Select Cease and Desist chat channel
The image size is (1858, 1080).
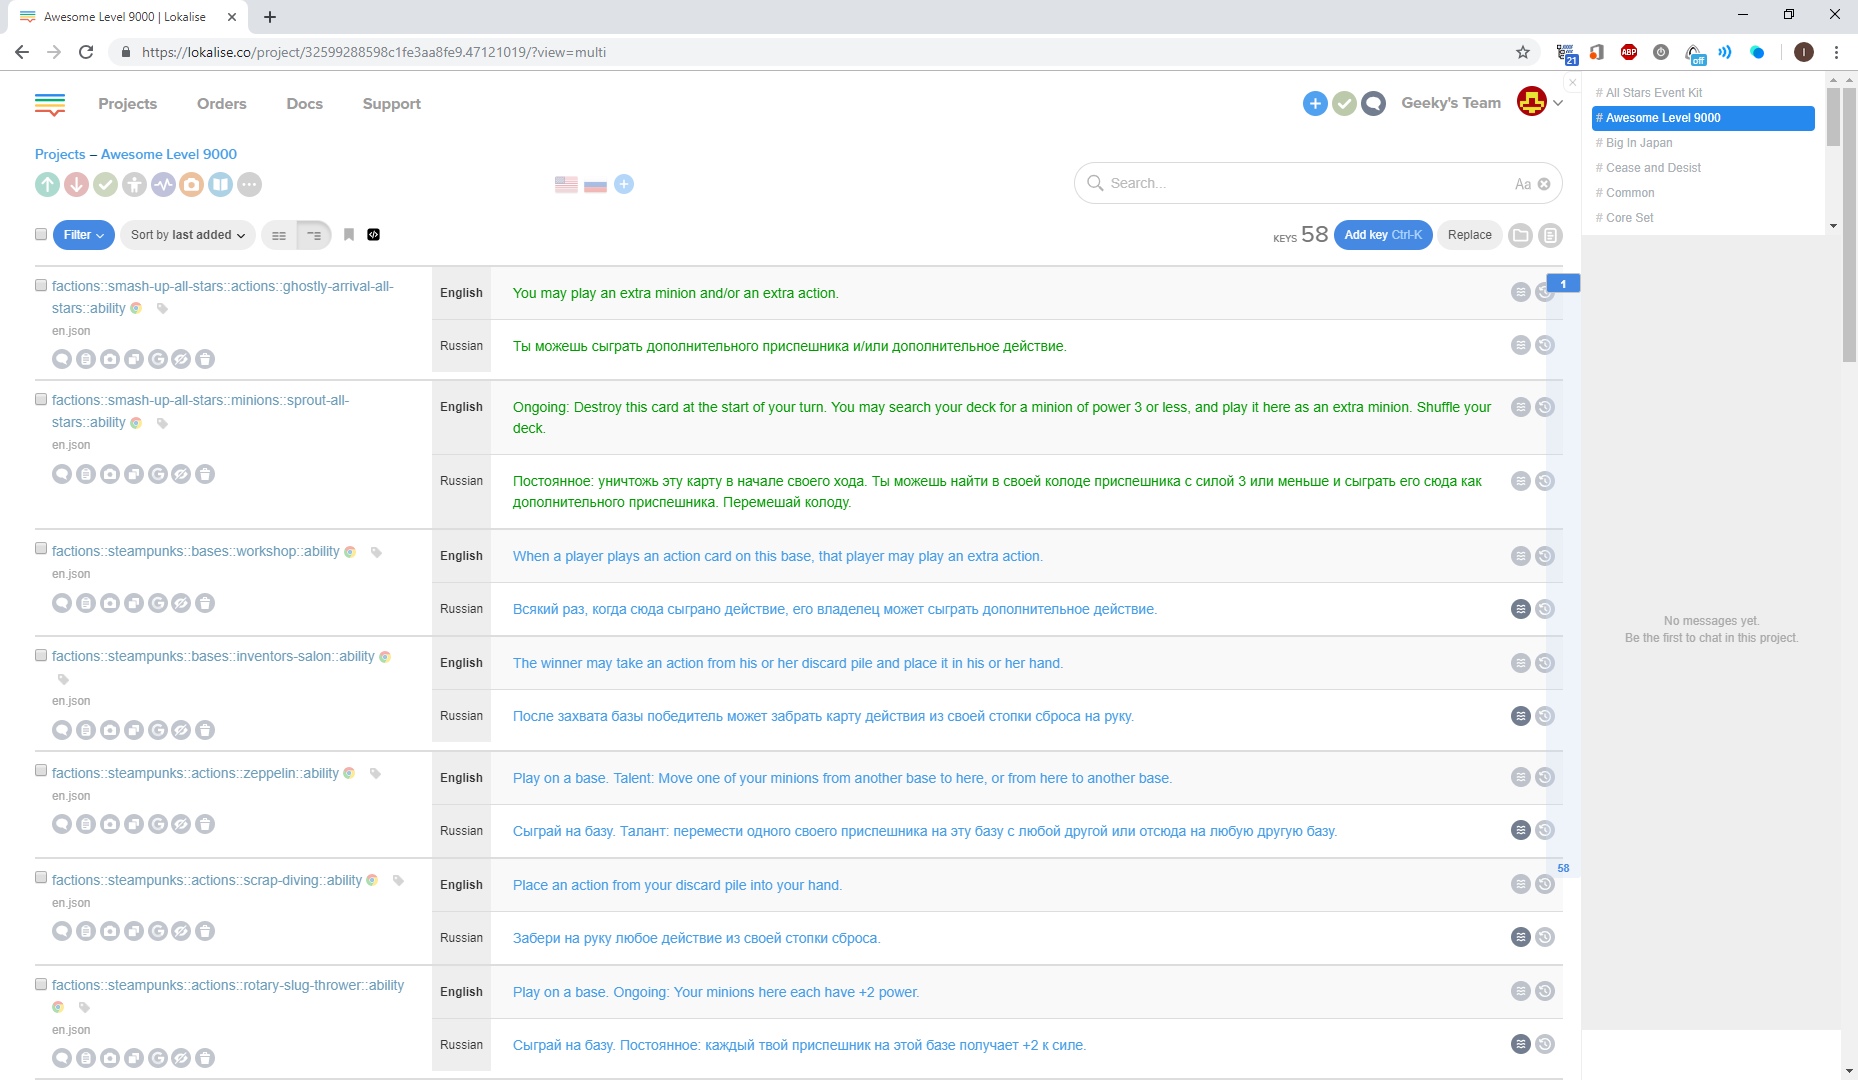(1703, 168)
